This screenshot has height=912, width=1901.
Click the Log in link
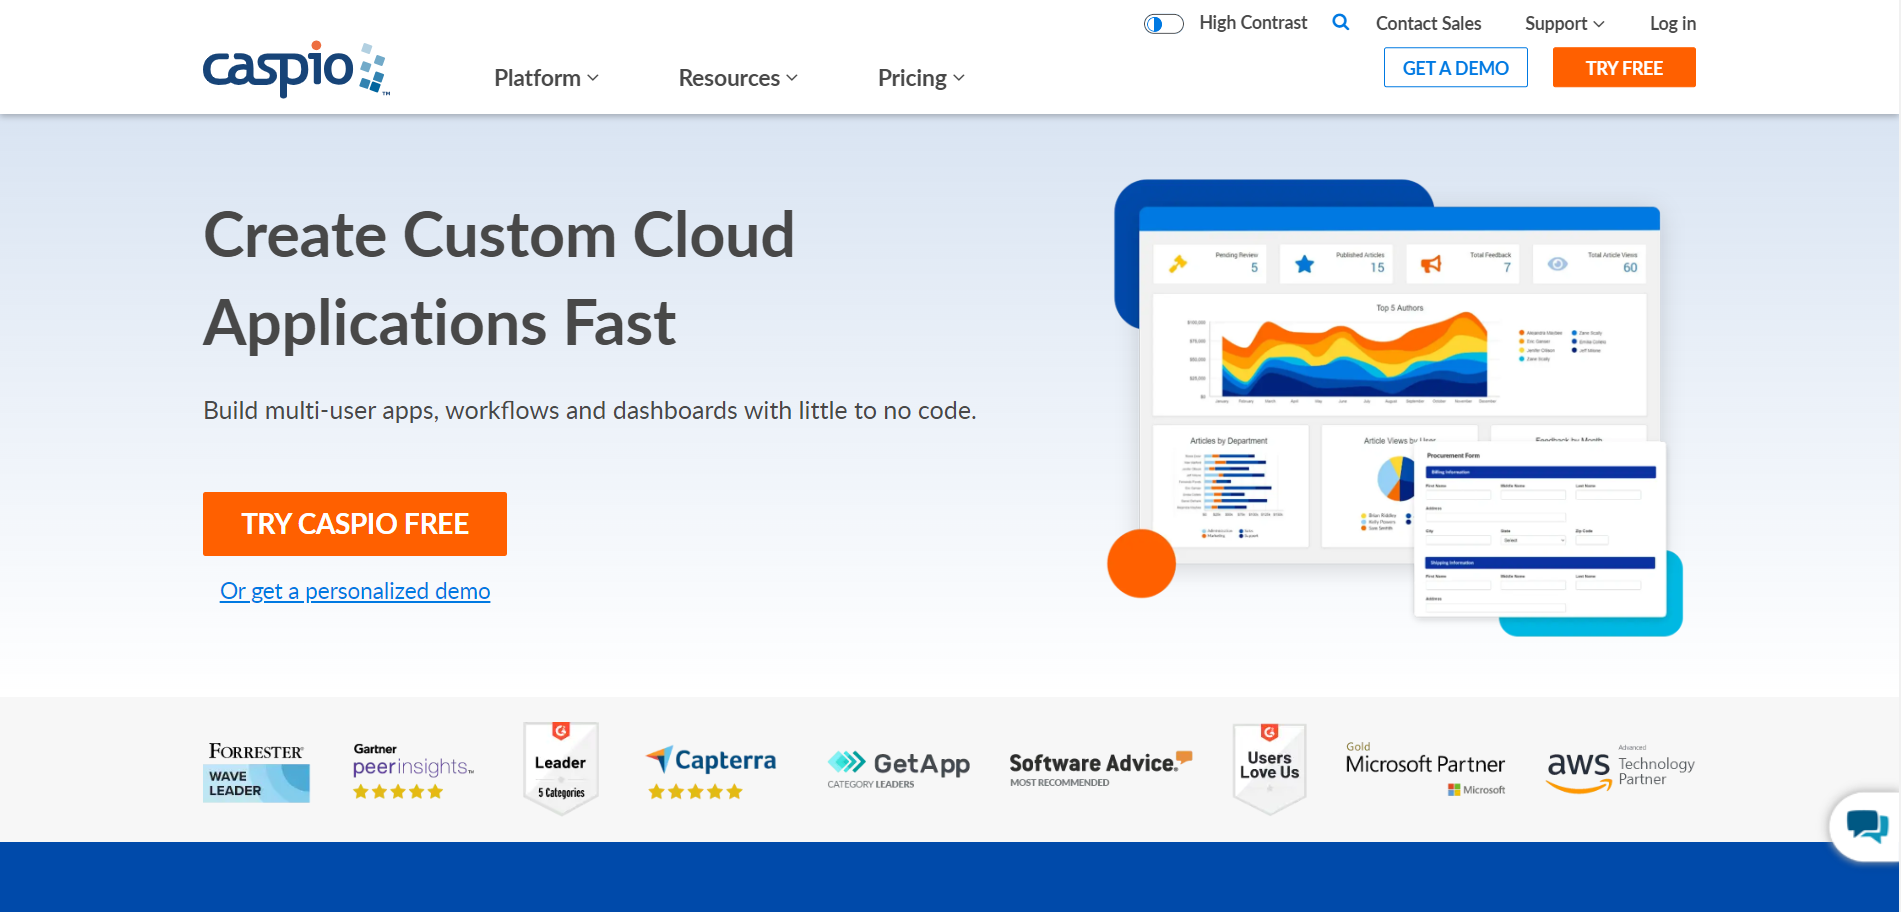tap(1672, 23)
